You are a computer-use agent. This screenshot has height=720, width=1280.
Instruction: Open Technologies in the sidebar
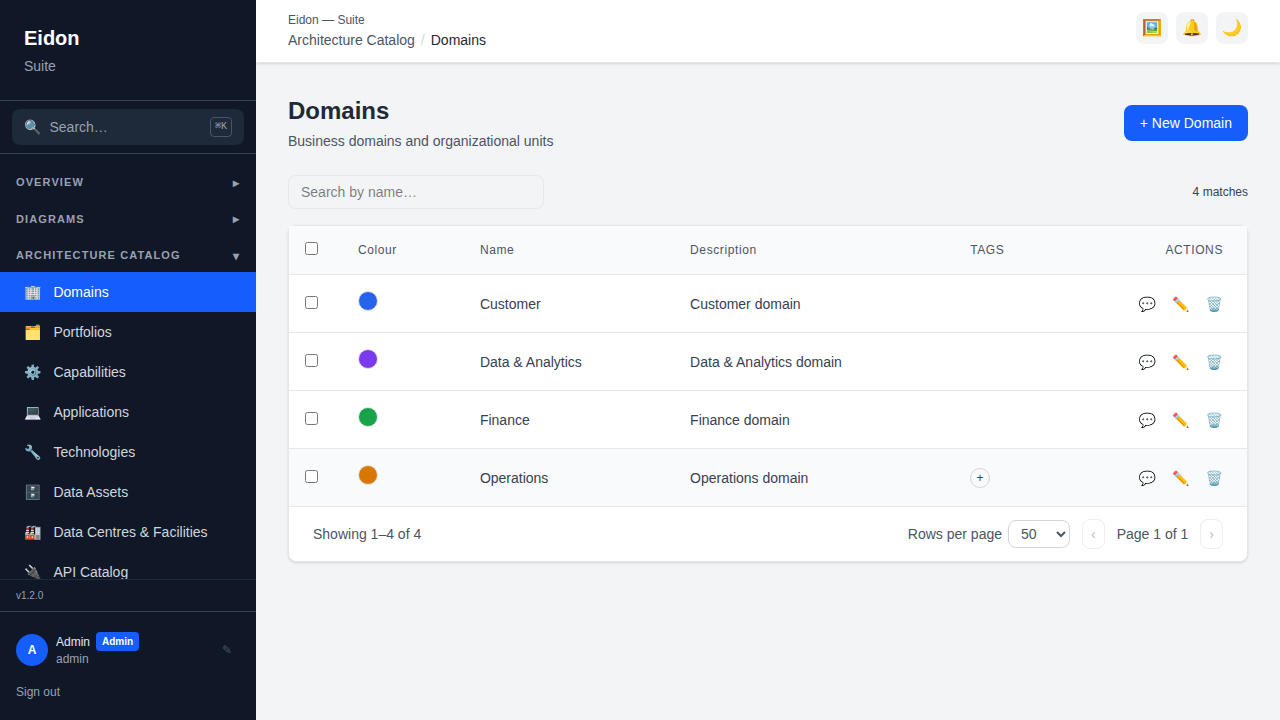click(x=128, y=452)
